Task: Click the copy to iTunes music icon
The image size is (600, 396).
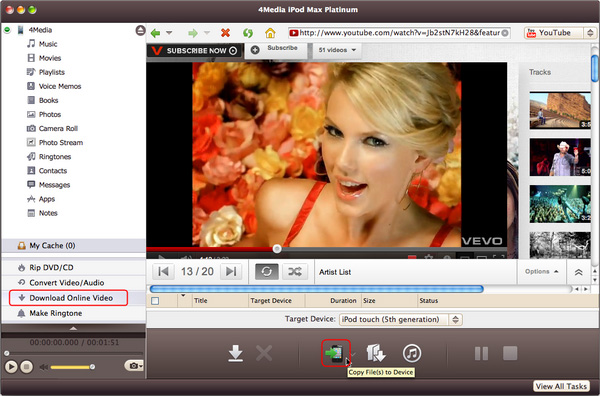Action: tap(412, 353)
